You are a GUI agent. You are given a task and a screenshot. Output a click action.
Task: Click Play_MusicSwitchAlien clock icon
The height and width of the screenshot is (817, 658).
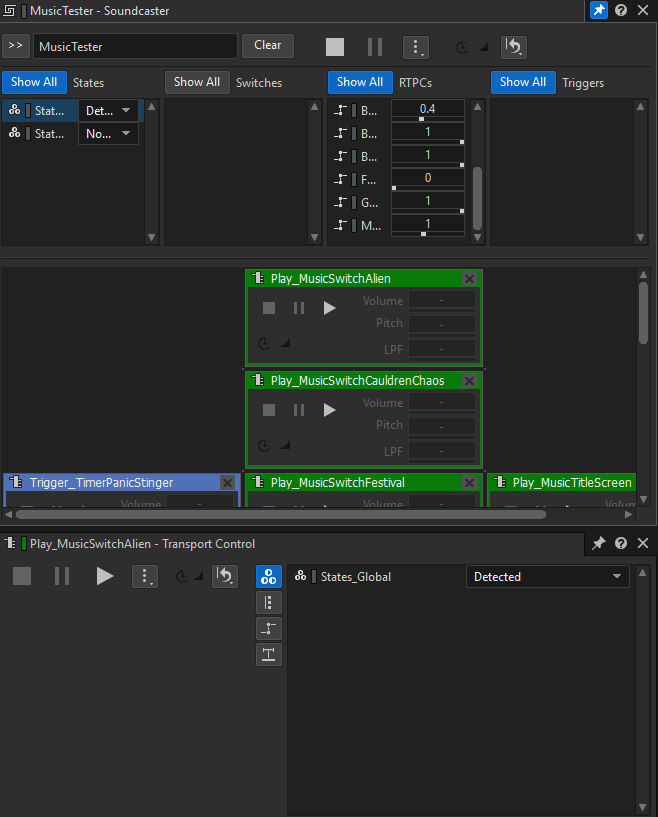pos(265,343)
